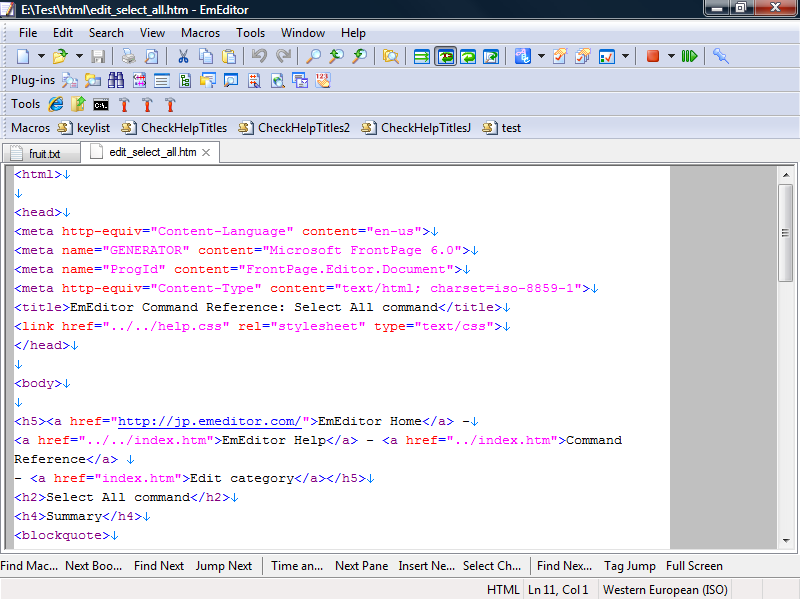Click the red Stop macro icon
Image resolution: width=800 pixels, height=599 pixels.
point(653,56)
